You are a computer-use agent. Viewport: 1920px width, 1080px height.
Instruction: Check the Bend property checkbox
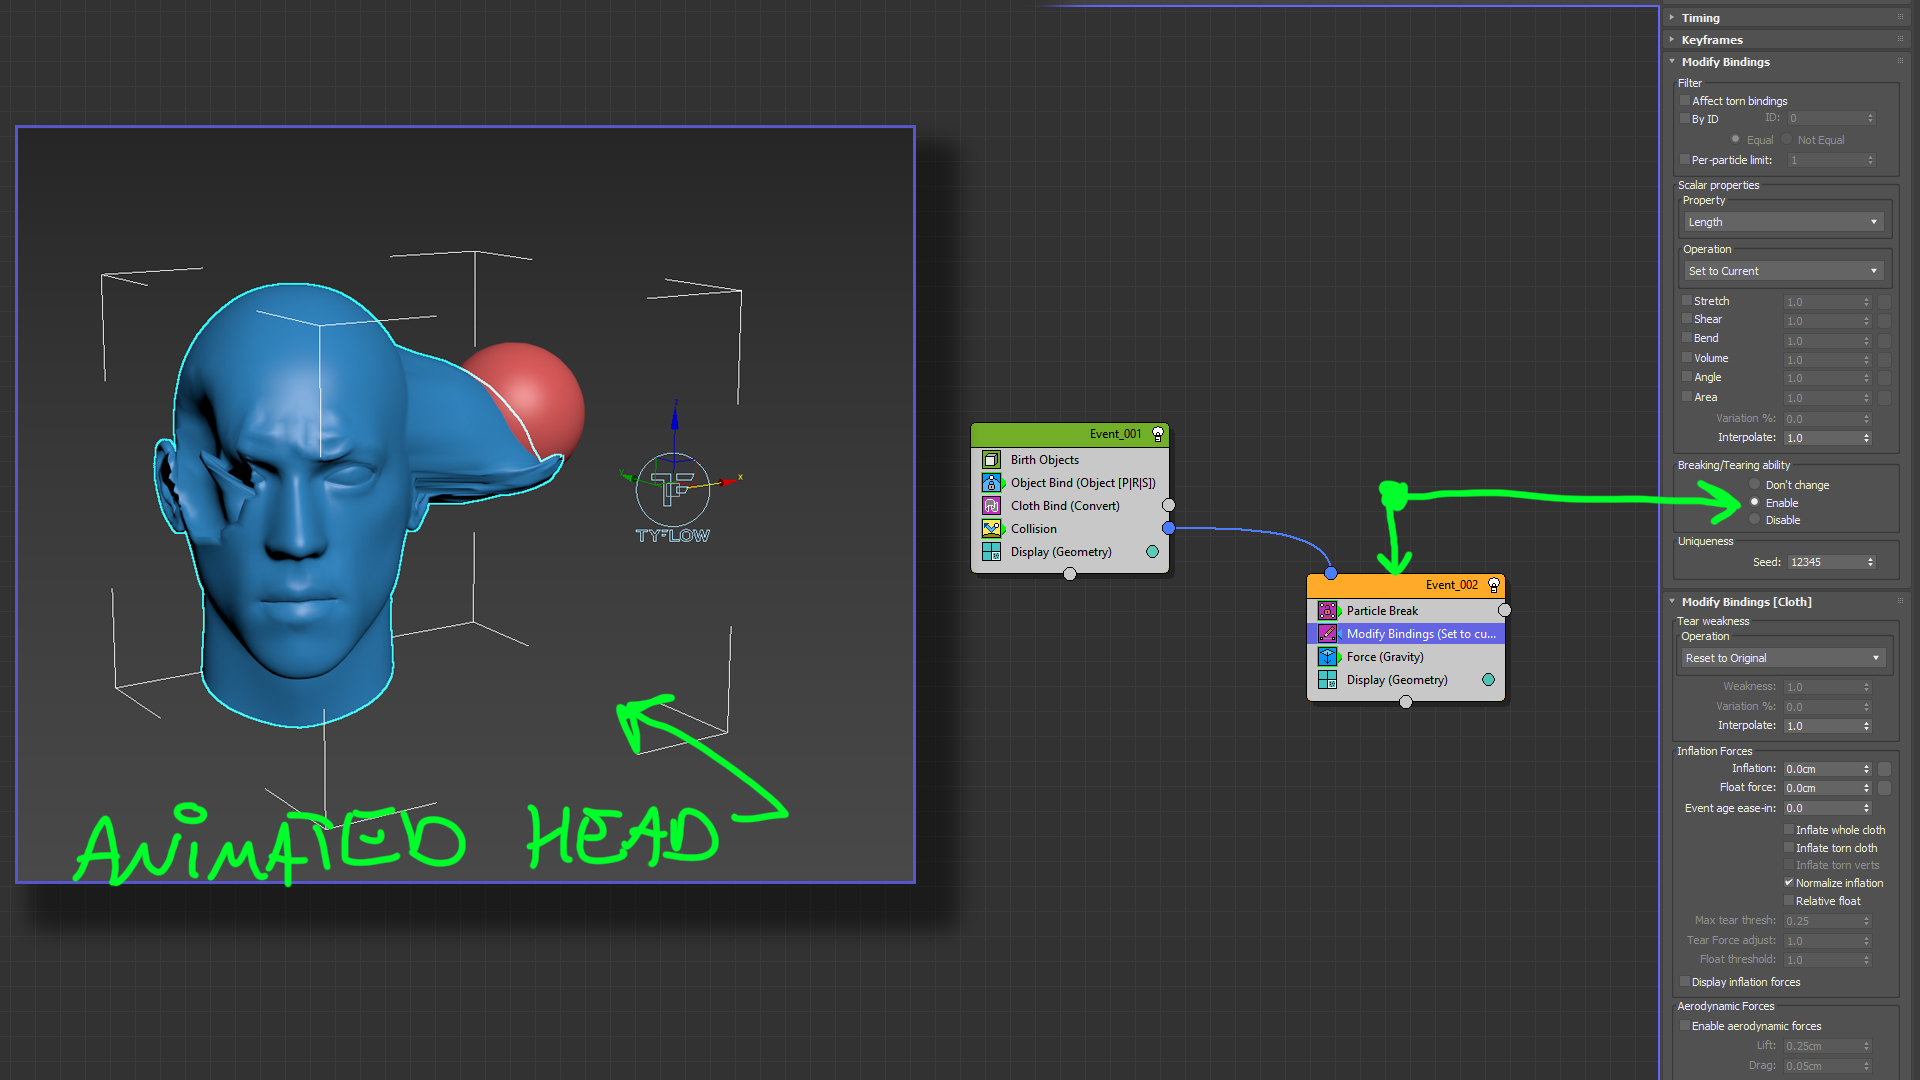coord(1687,338)
